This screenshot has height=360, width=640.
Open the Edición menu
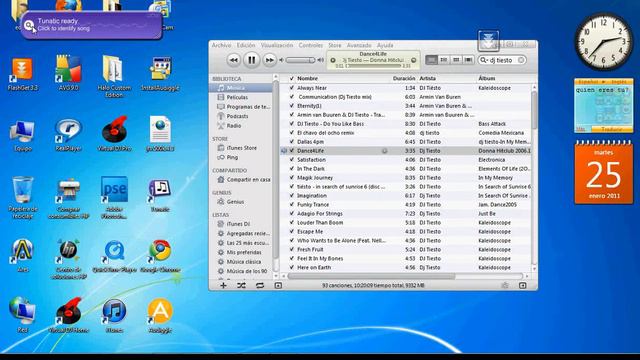click(246, 45)
